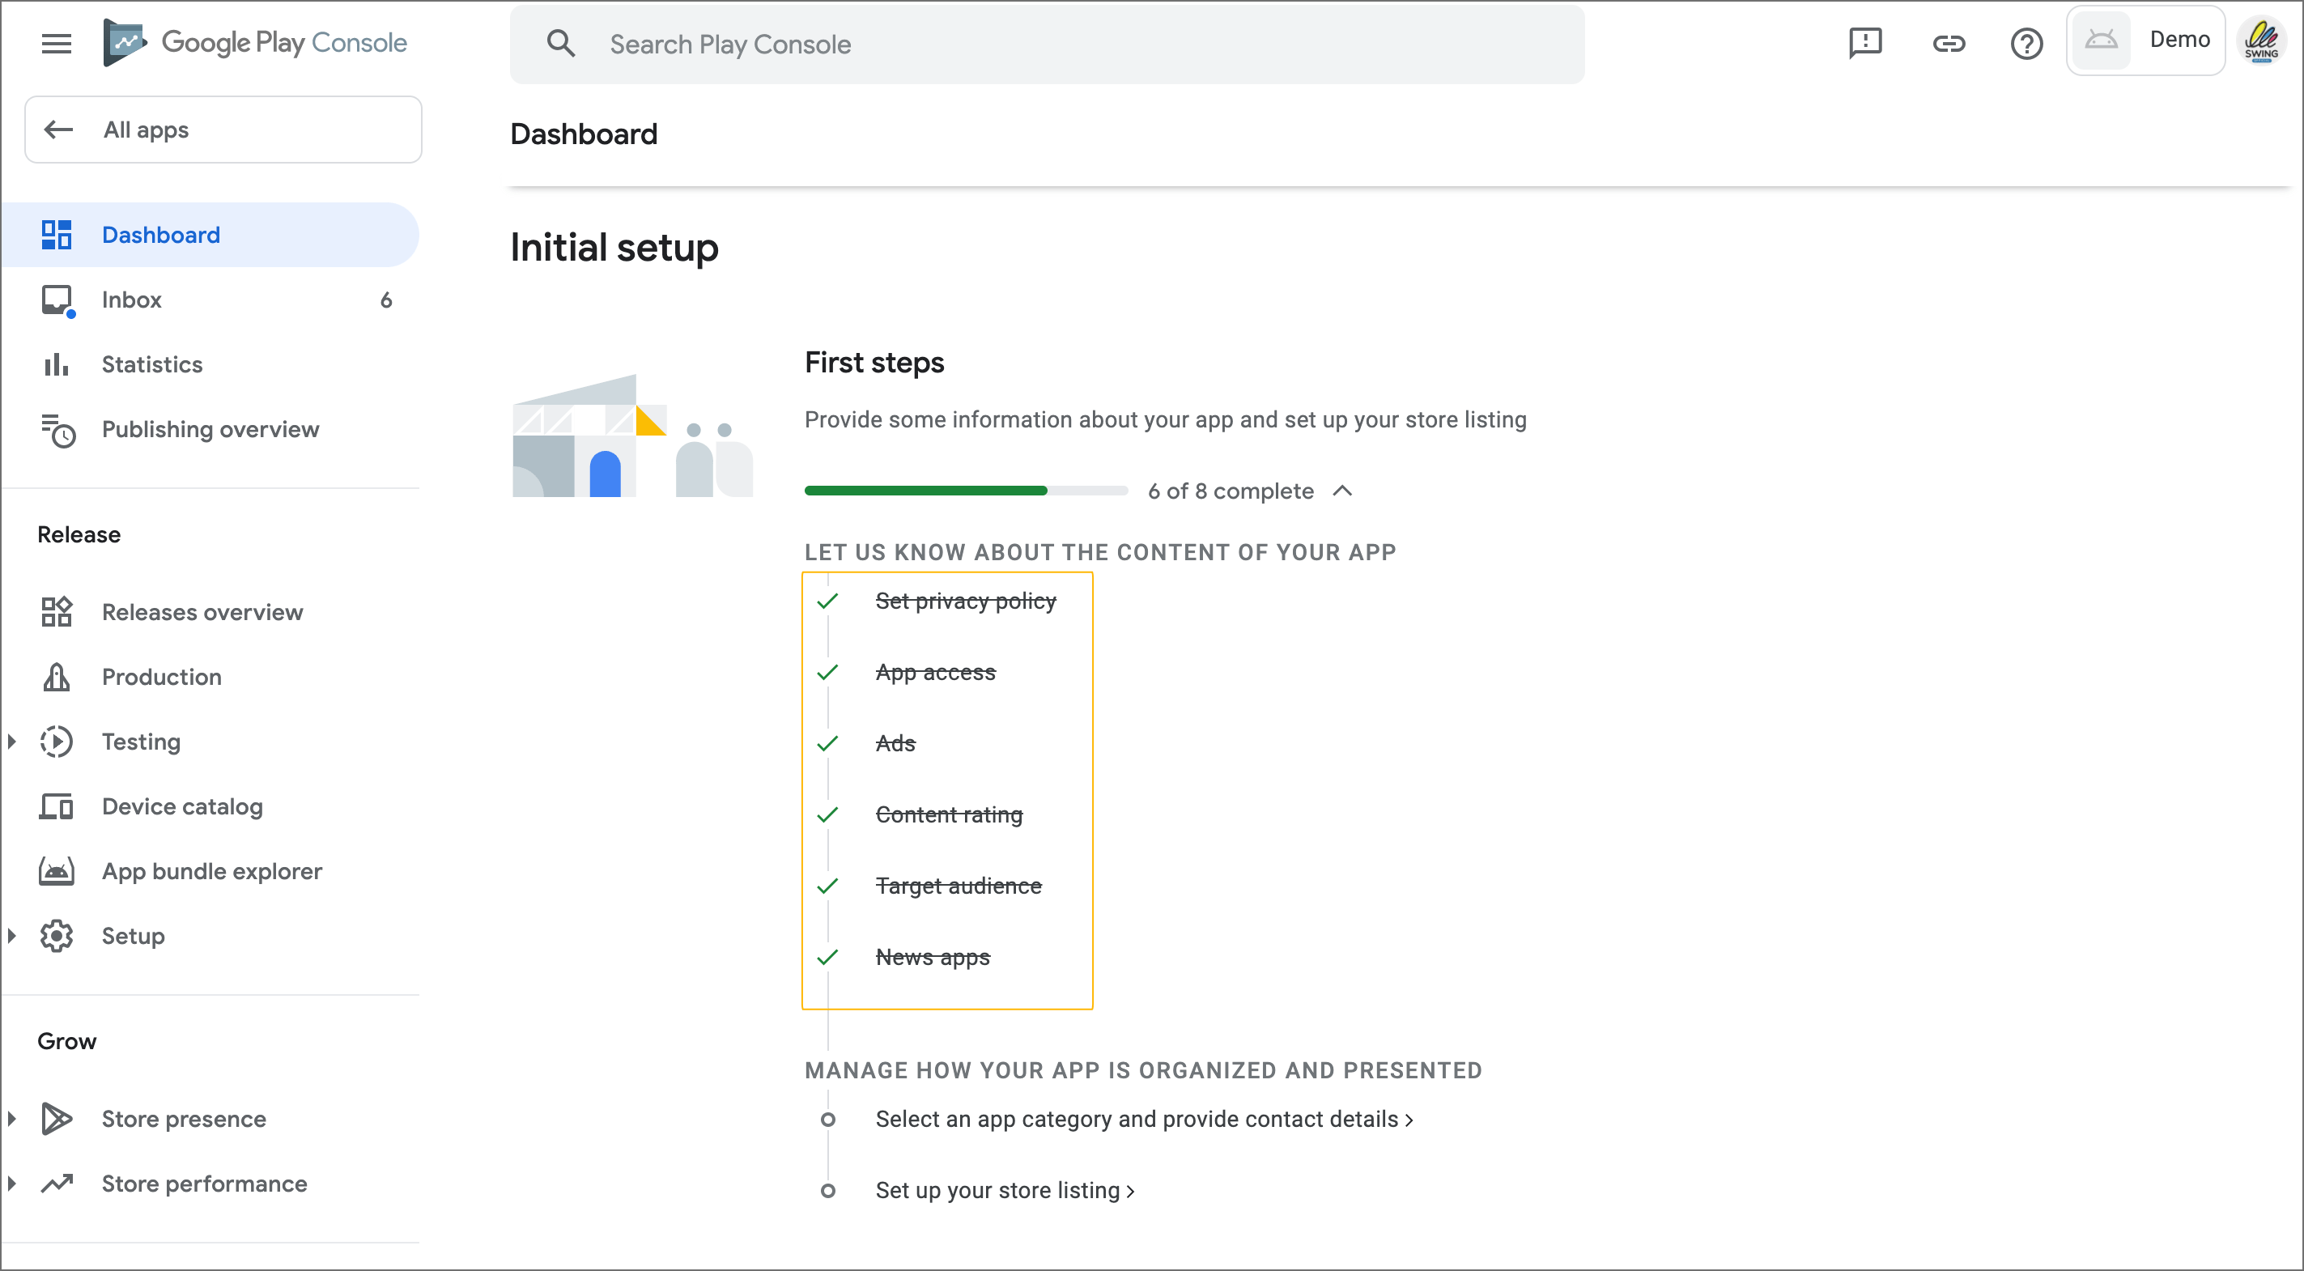
Task: Click the Content rating completed checkmark
Action: [827, 815]
